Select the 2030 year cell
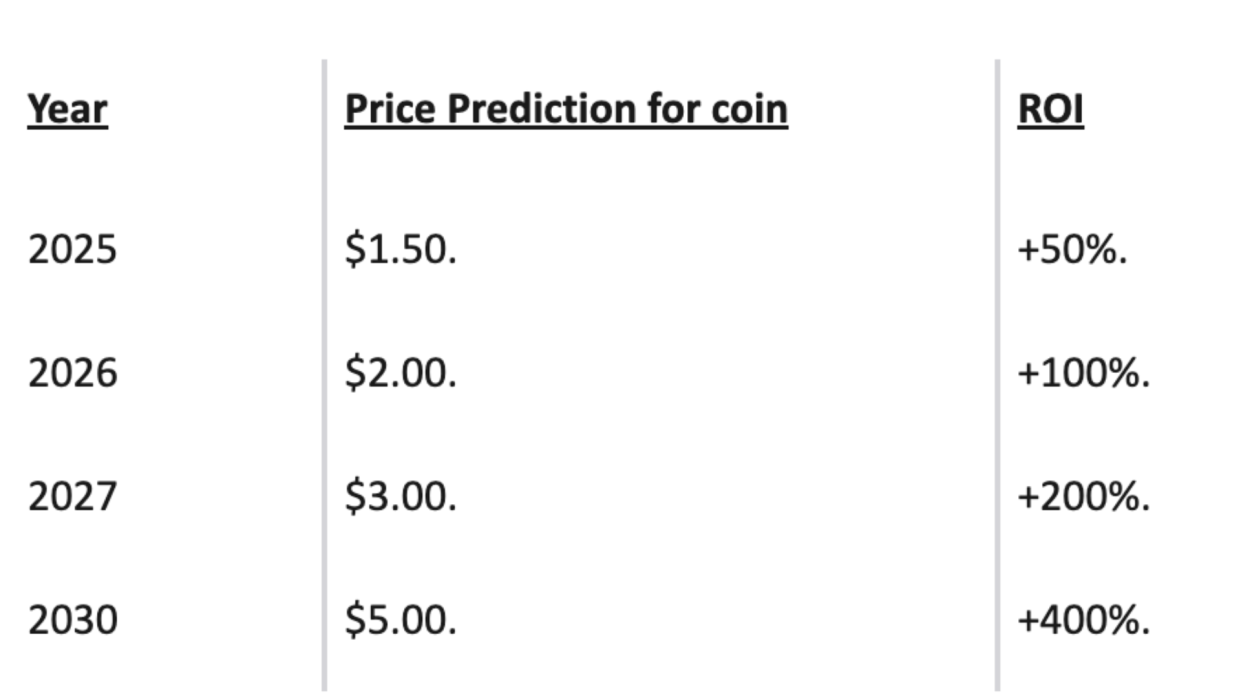This screenshot has width=1240, height=698. tap(72, 620)
